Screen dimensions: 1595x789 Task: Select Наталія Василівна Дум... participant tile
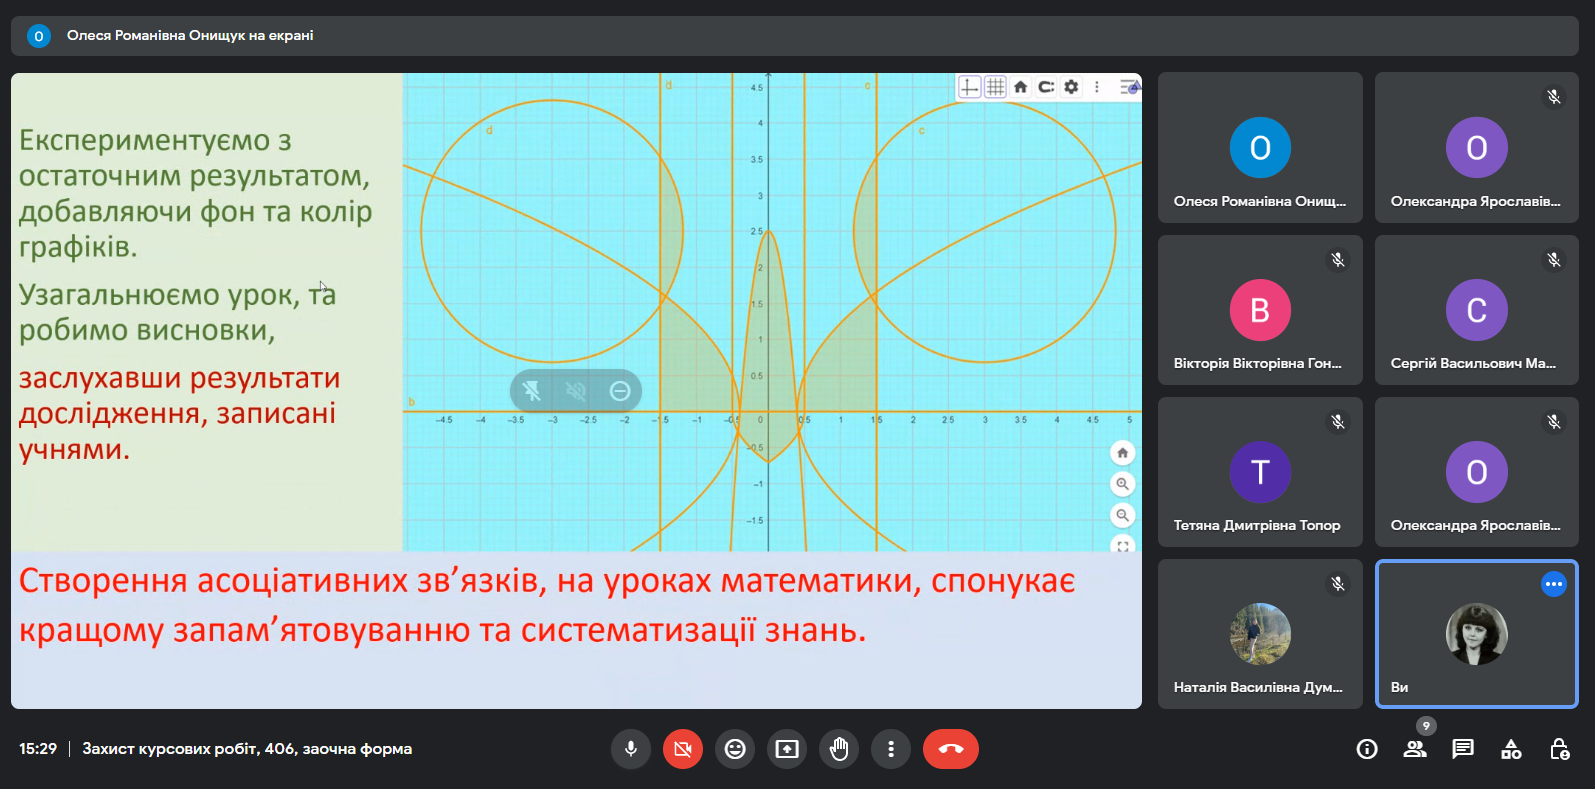click(1260, 634)
